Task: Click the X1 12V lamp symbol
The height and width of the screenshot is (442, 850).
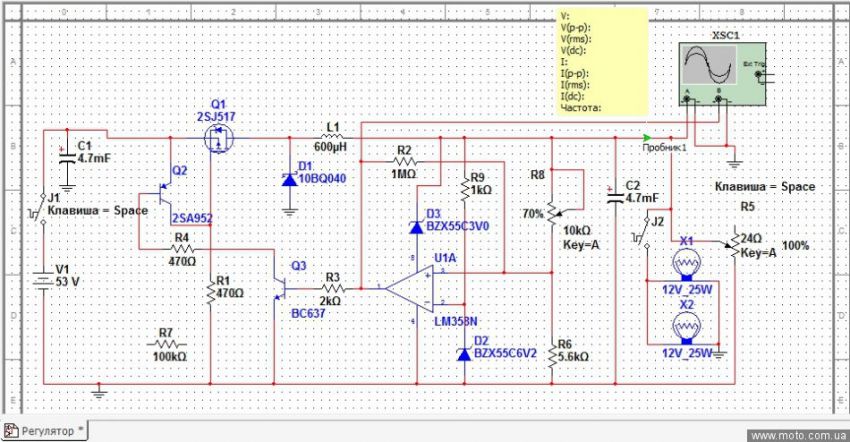Action: pyautogui.click(x=686, y=264)
